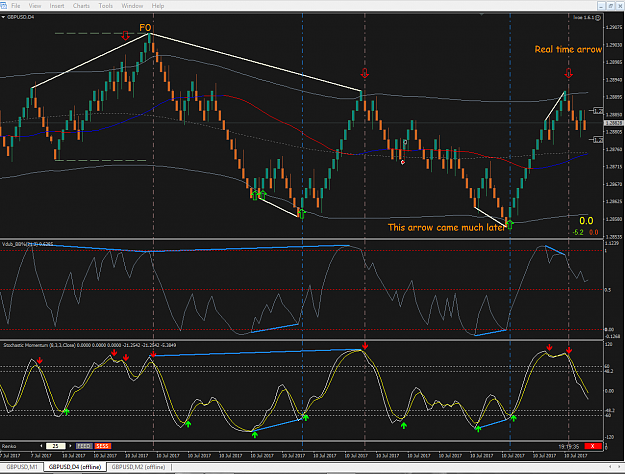Click the application icon left of File

point(3,6)
